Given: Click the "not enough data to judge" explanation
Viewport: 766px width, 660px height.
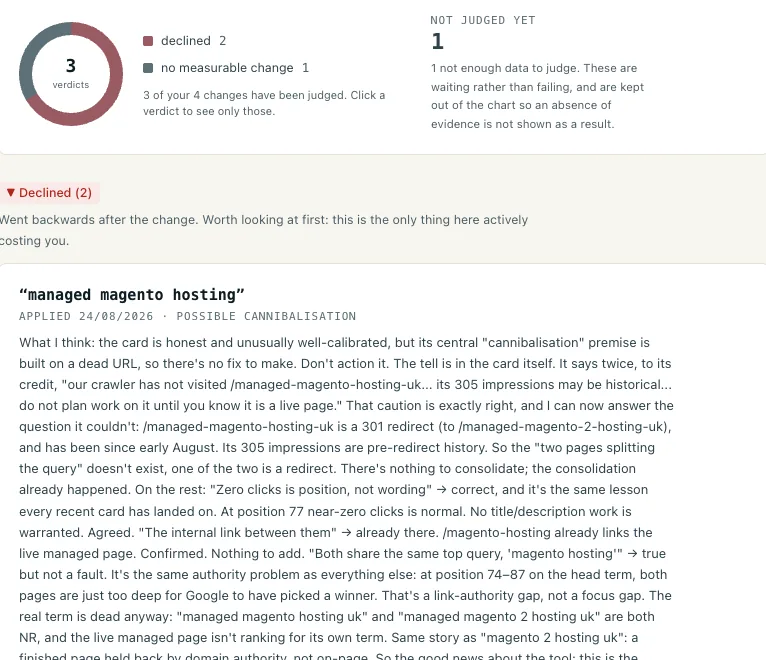Looking at the screenshot, I should coord(537,96).
